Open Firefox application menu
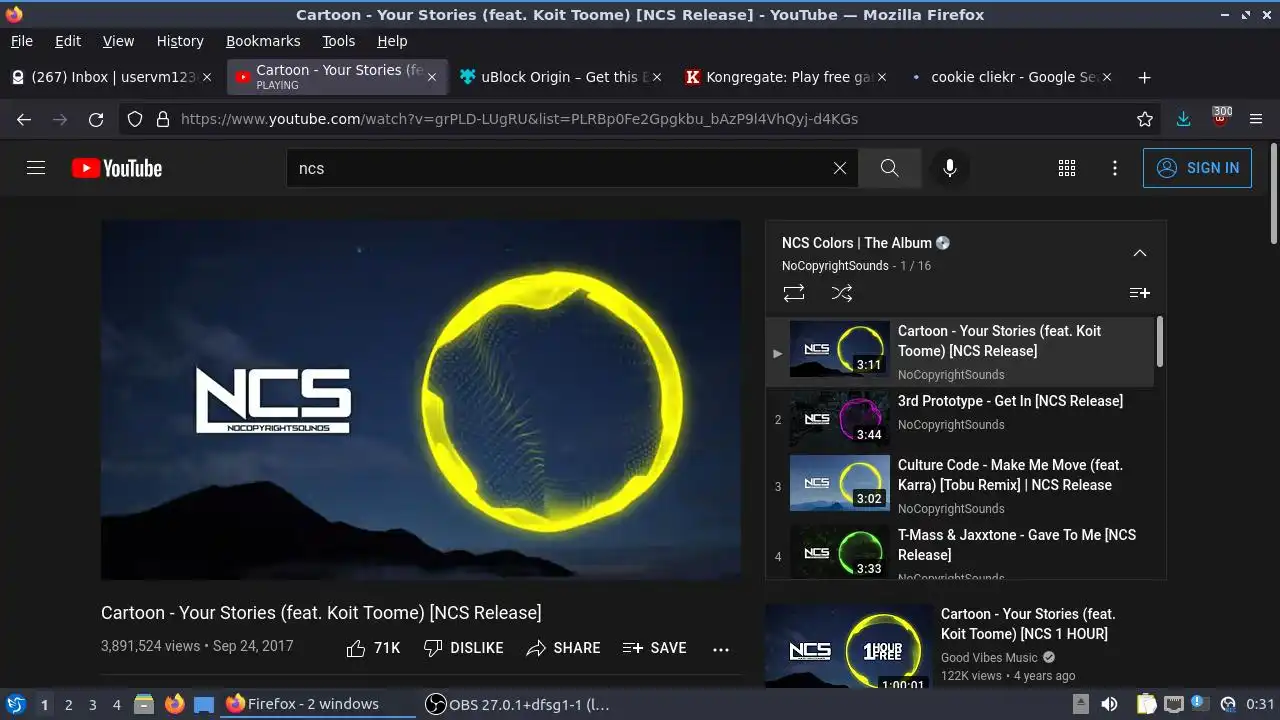Image resolution: width=1280 pixels, height=720 pixels. 1257,119
